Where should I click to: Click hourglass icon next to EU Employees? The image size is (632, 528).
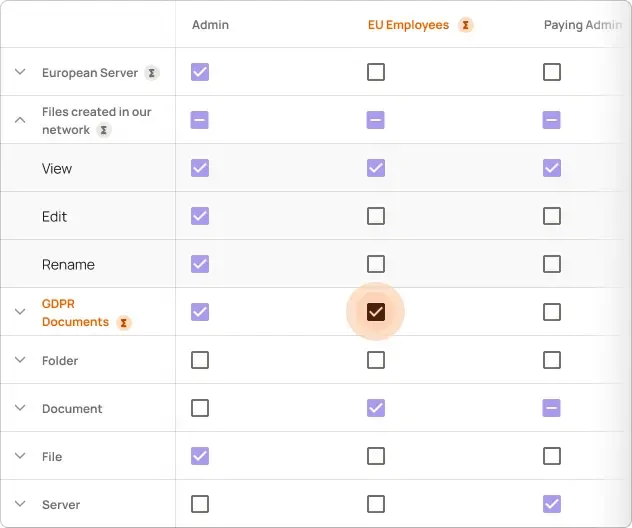point(465,25)
